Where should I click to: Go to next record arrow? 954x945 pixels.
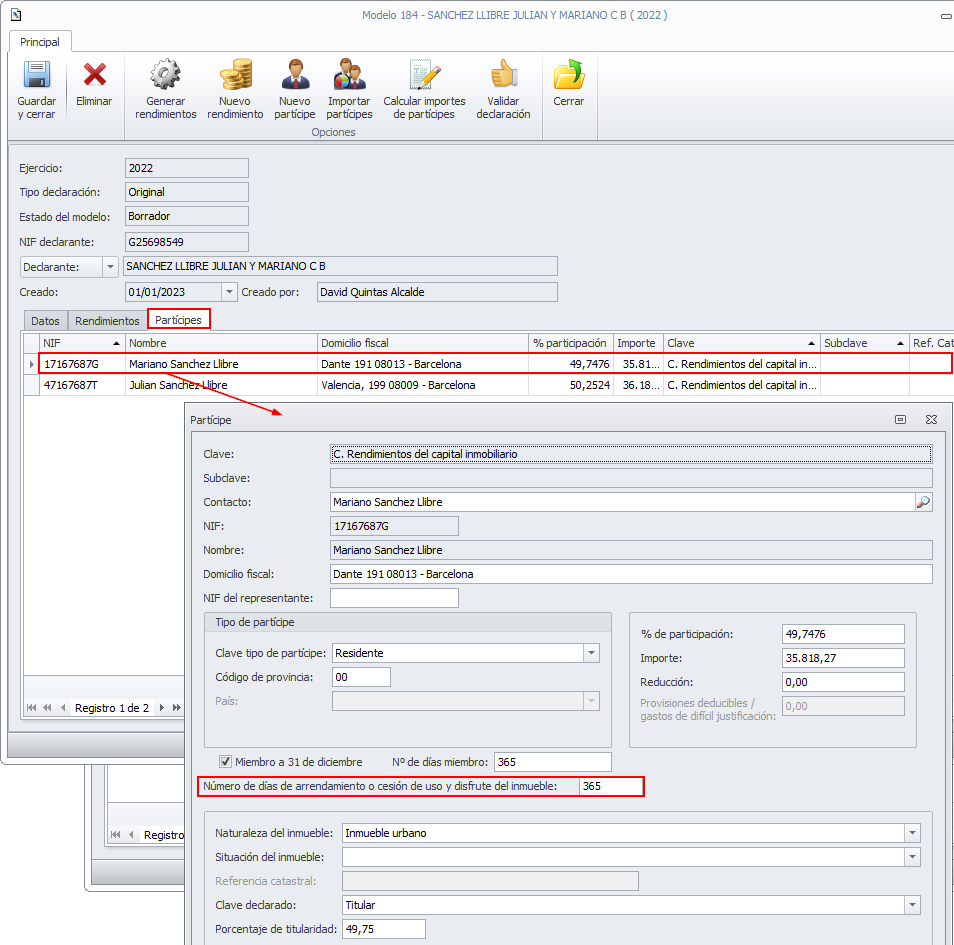point(161,707)
